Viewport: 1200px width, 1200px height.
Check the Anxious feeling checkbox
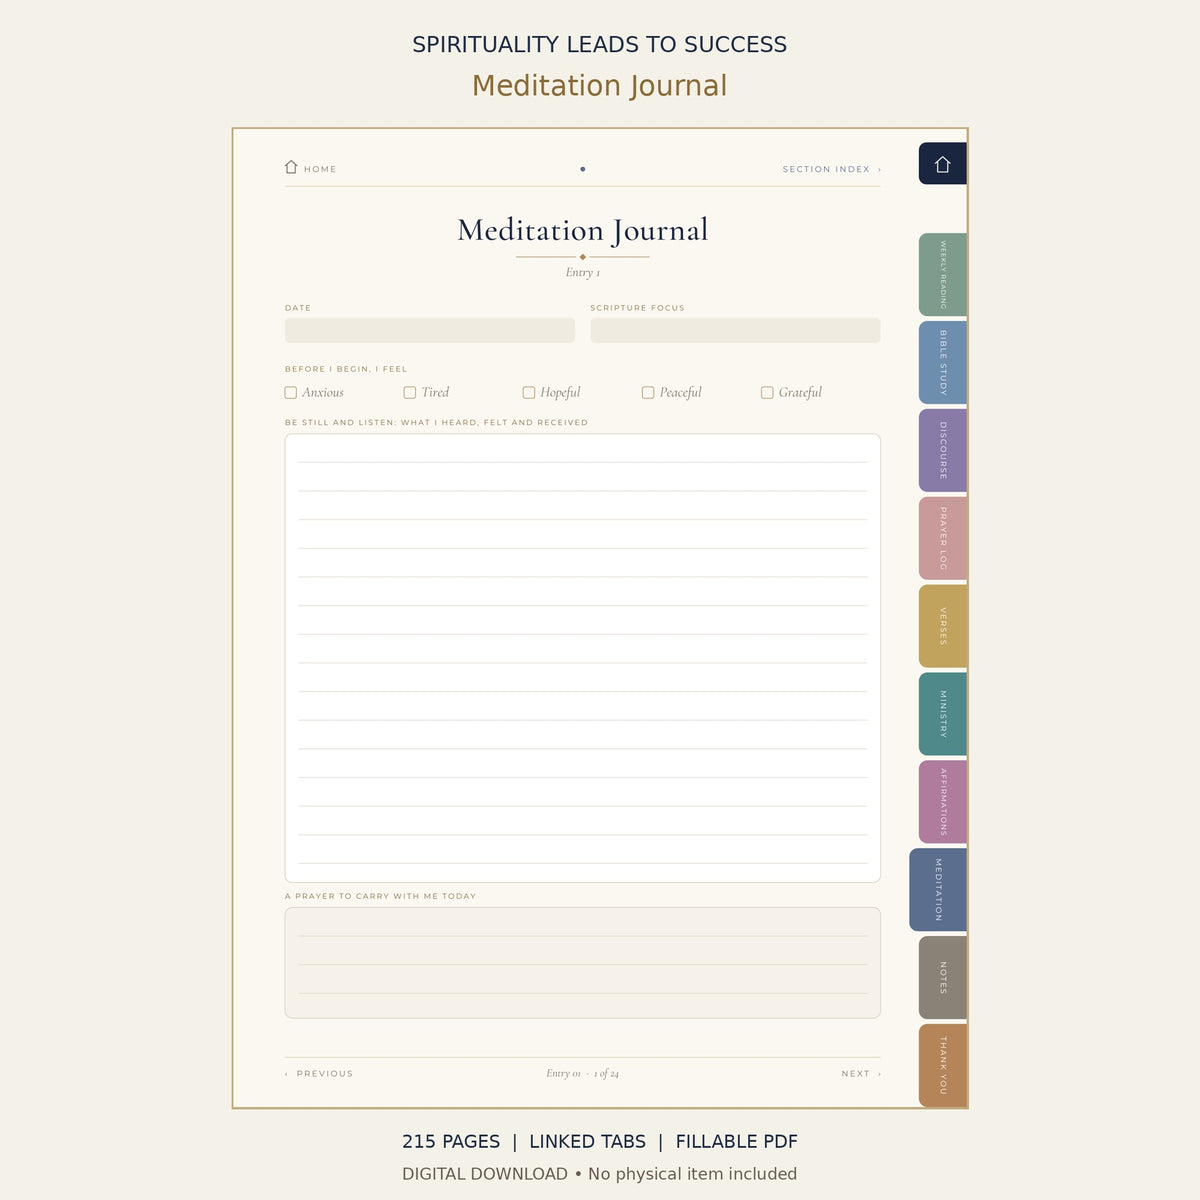[291, 393]
